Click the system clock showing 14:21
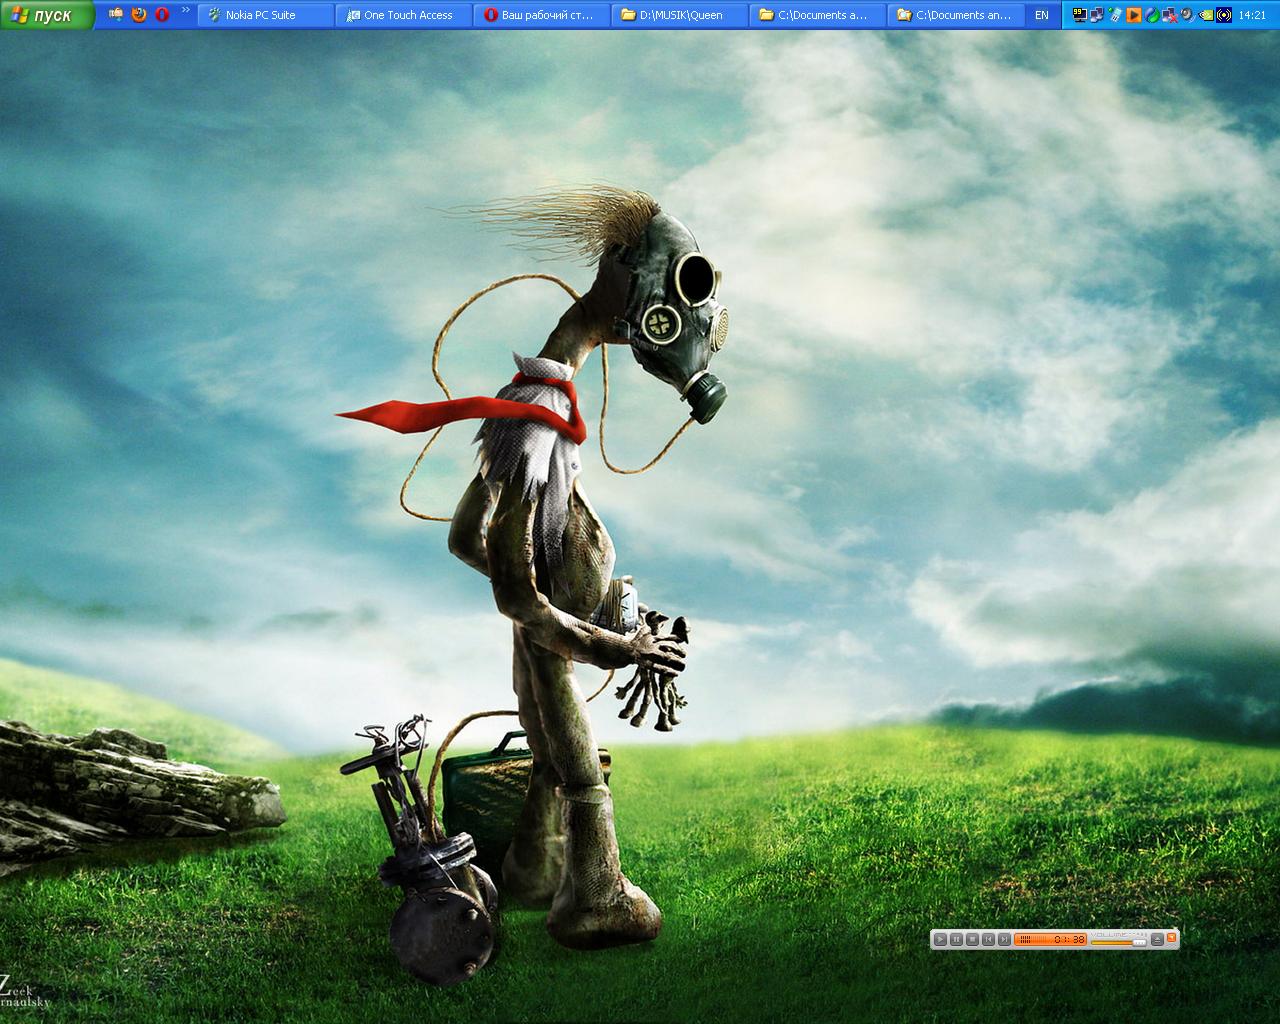Screen dimensions: 1280x1024 point(1252,15)
